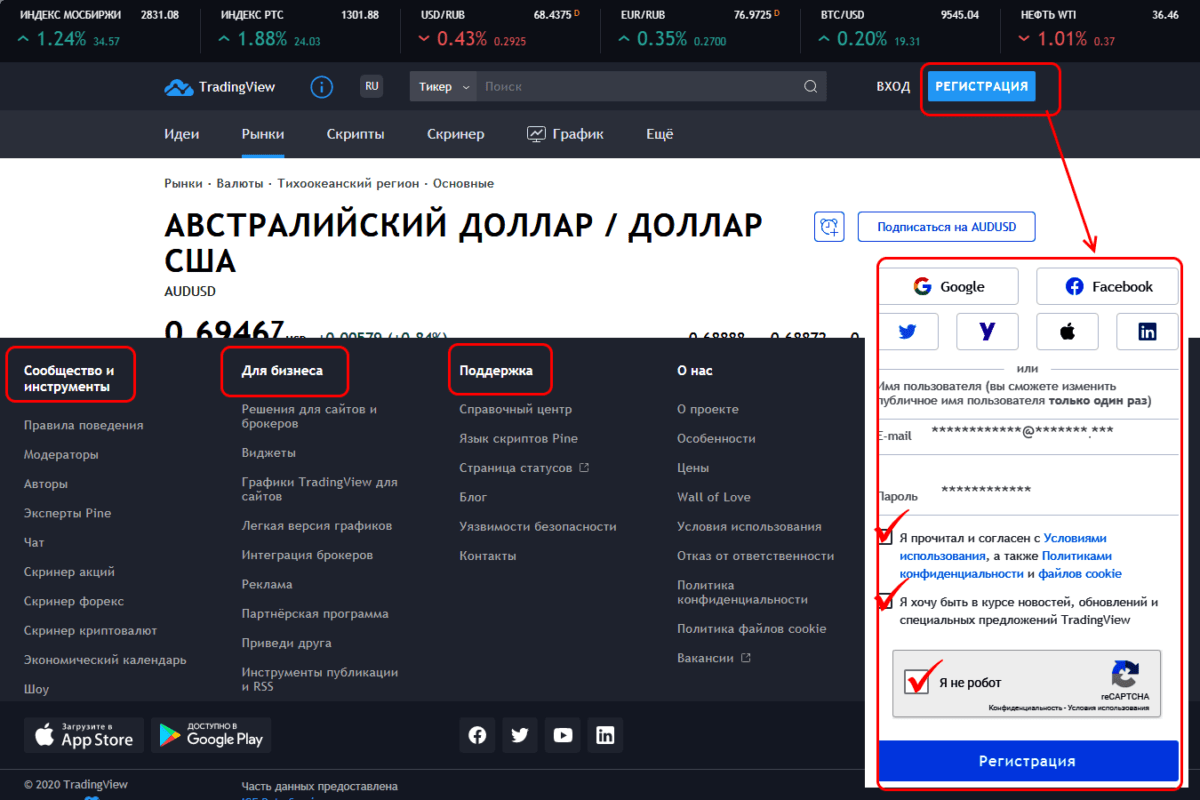Expand the Ещё navigation menu
Image resolution: width=1200 pixels, height=800 pixels.
point(660,134)
